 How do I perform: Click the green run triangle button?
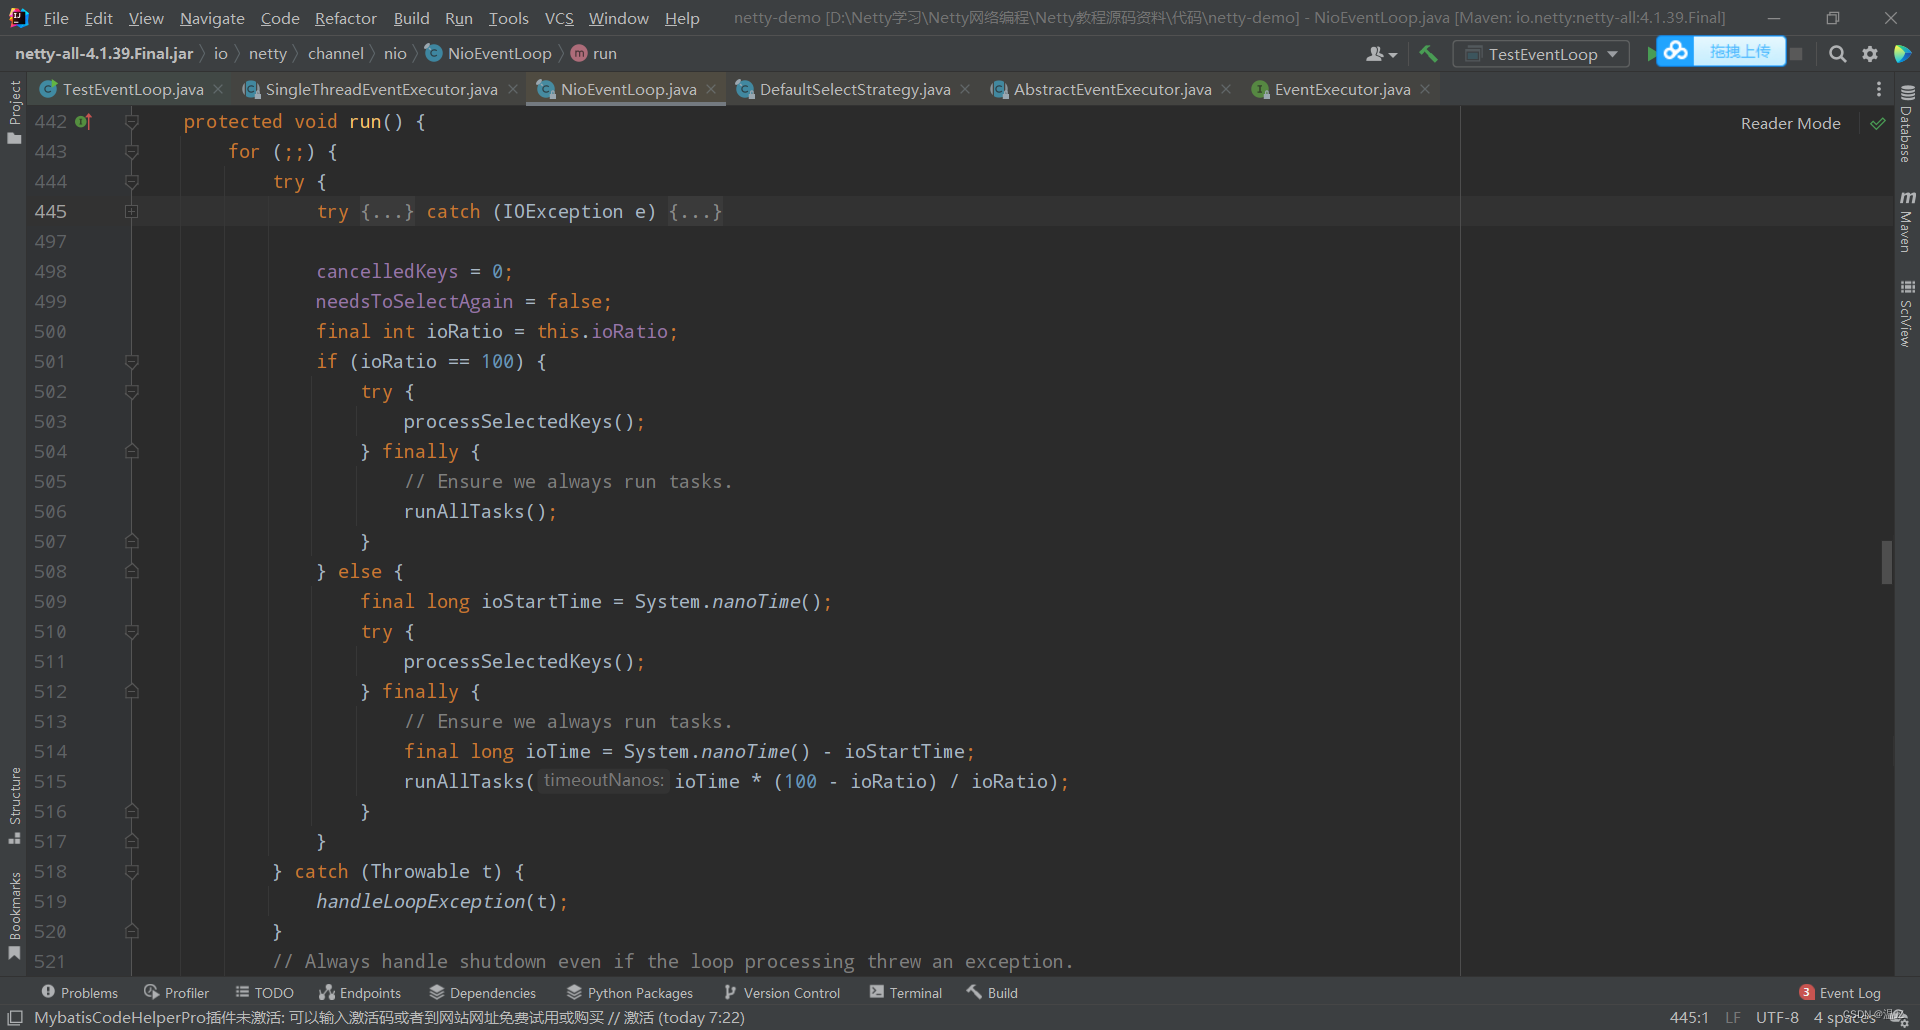tap(1651, 54)
